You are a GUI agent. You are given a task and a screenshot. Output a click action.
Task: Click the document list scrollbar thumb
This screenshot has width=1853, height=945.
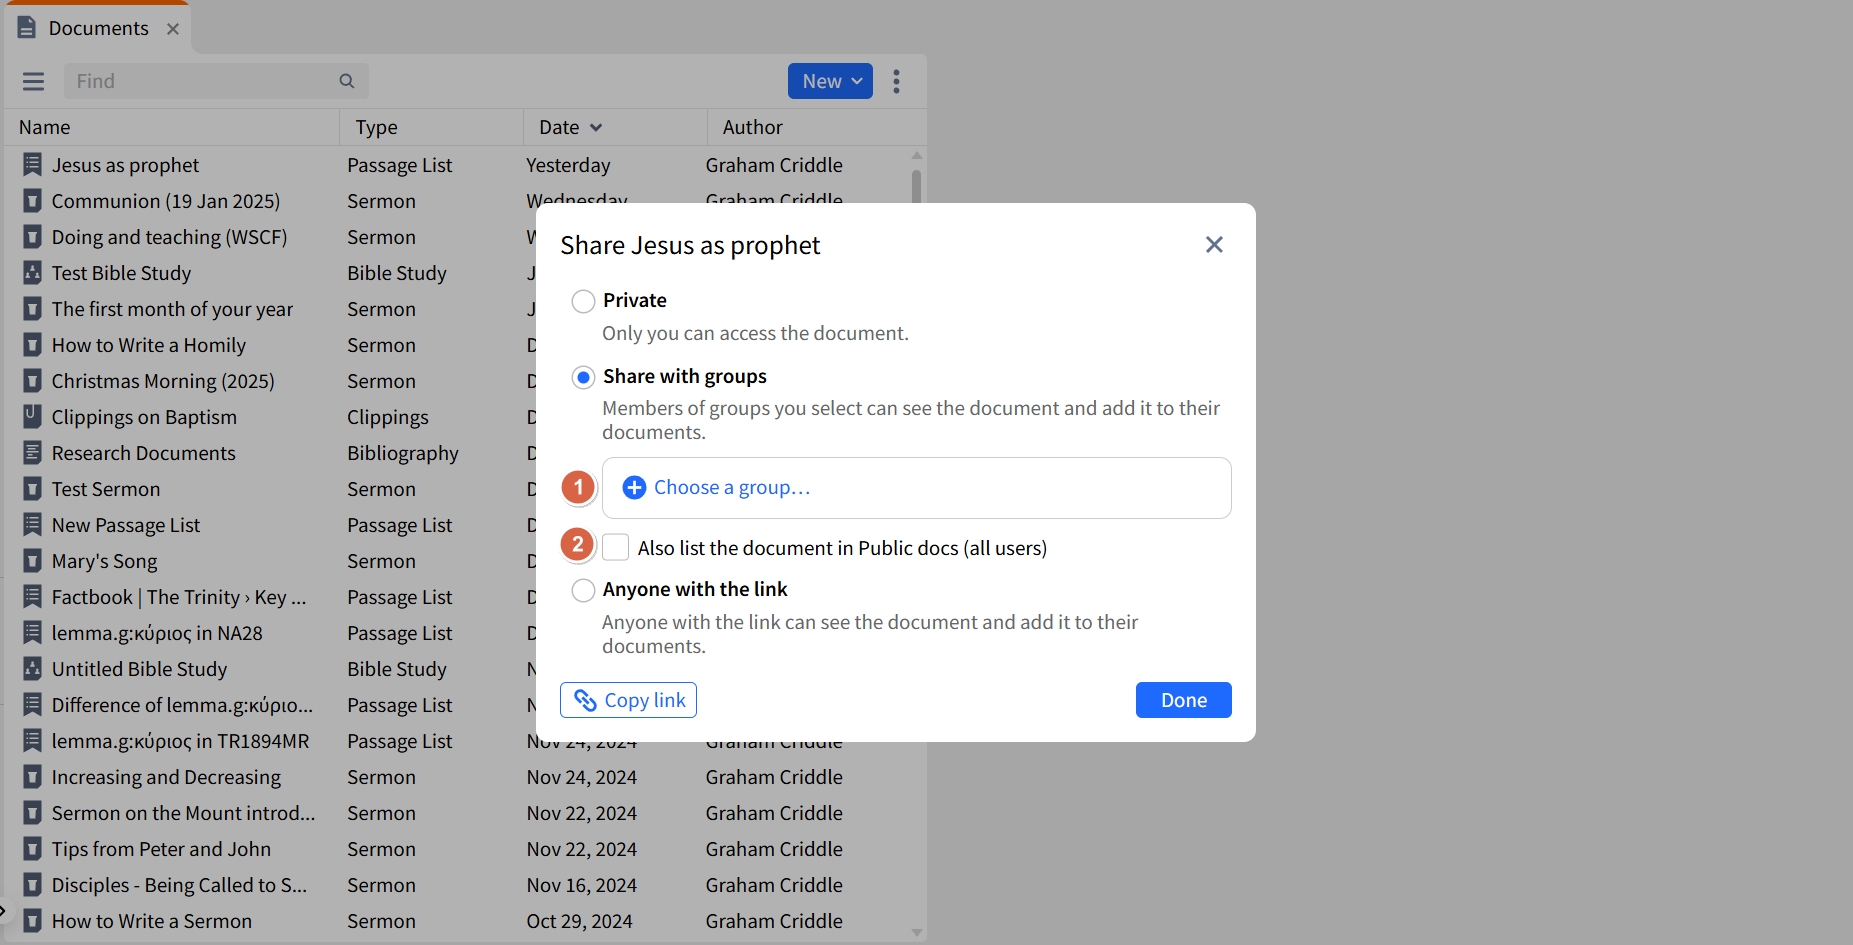[x=916, y=187]
